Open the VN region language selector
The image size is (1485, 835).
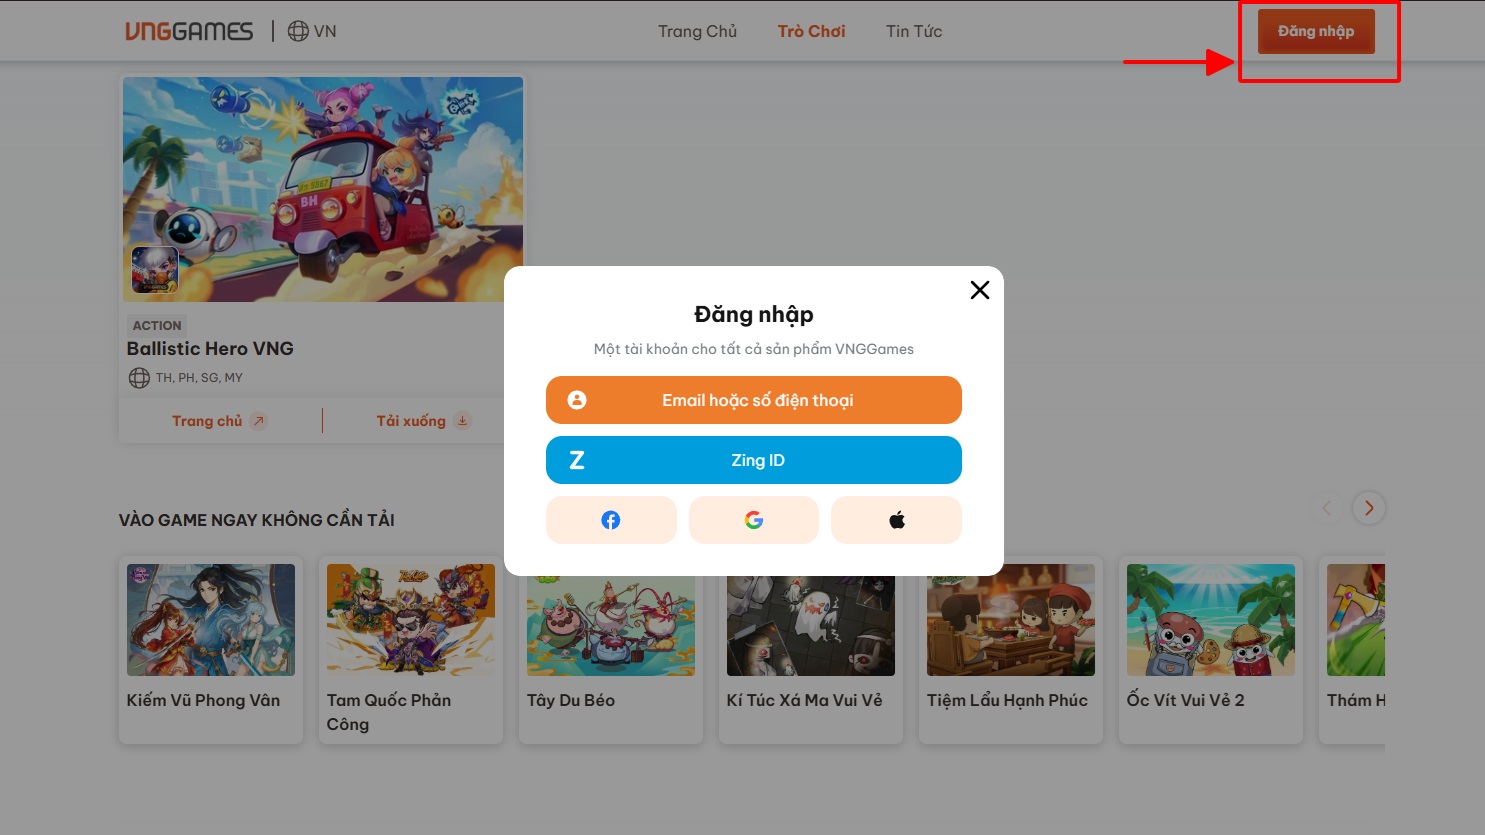[312, 31]
